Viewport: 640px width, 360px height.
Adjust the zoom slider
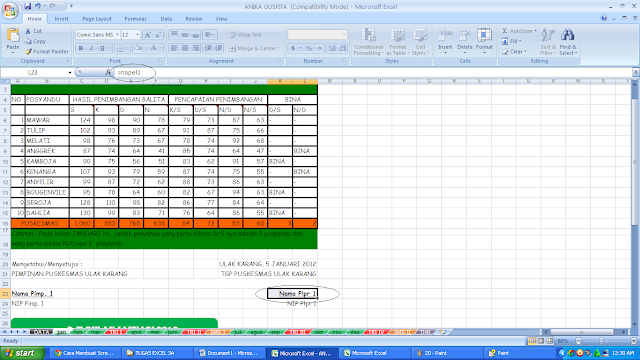pos(602,340)
